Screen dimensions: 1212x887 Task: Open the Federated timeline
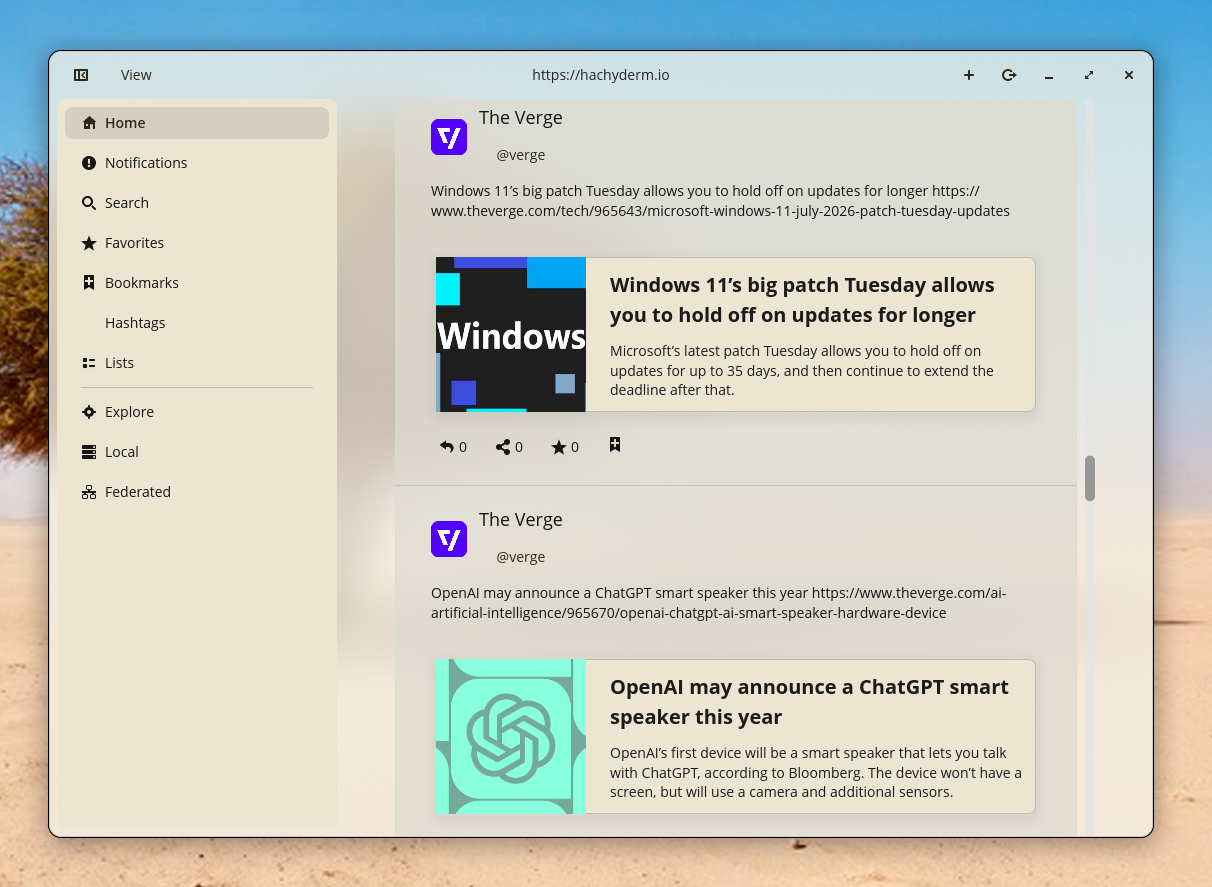tap(197, 492)
